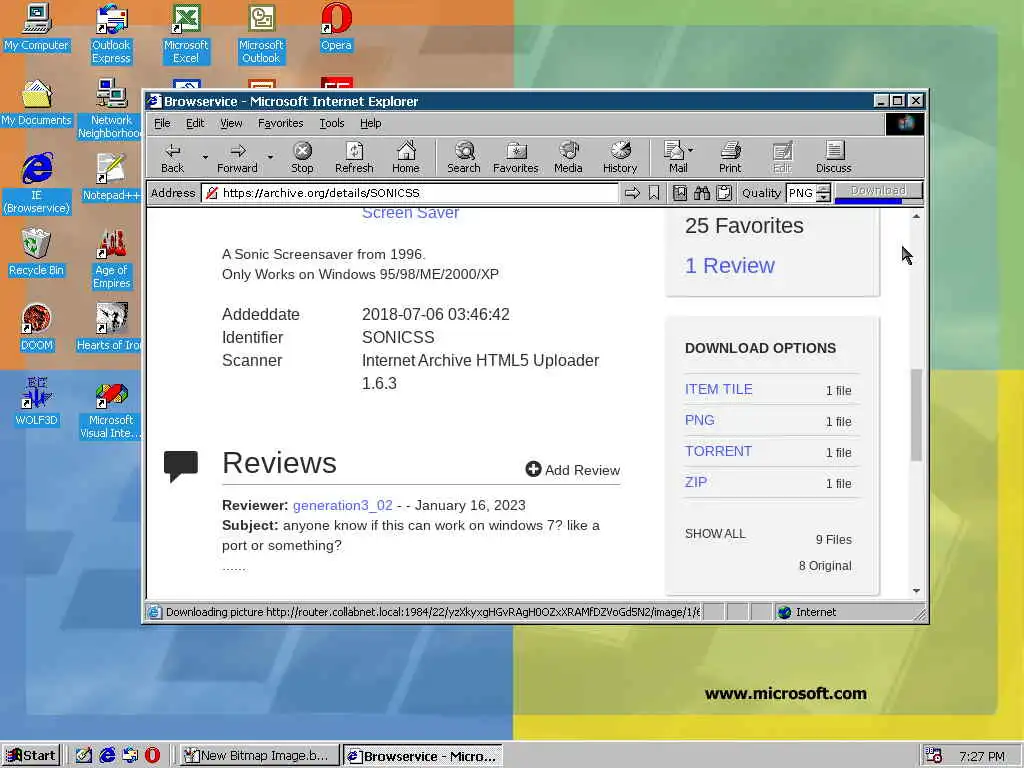This screenshot has height=768, width=1024.
Task: Click the Browservice taskbar button
Action: click(423, 756)
